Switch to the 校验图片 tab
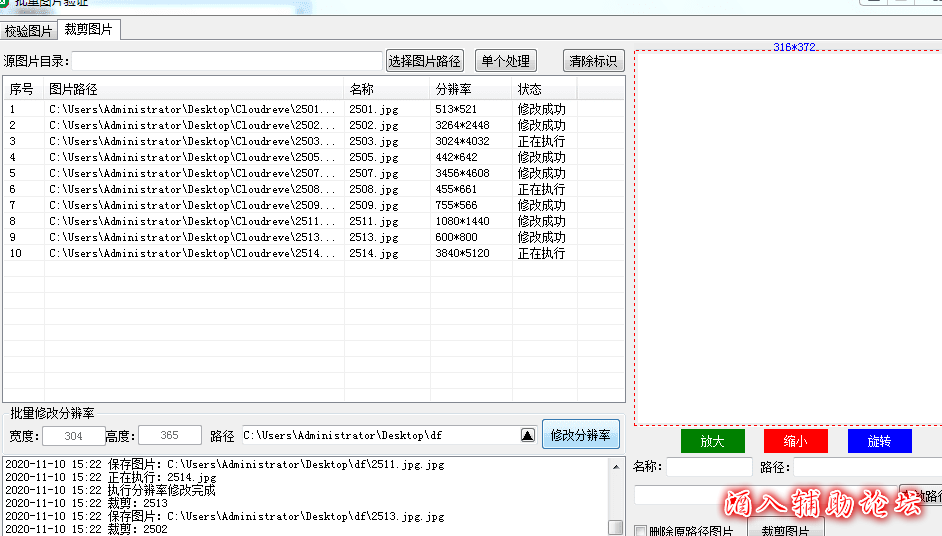This screenshot has width=942, height=536. tap(29, 31)
